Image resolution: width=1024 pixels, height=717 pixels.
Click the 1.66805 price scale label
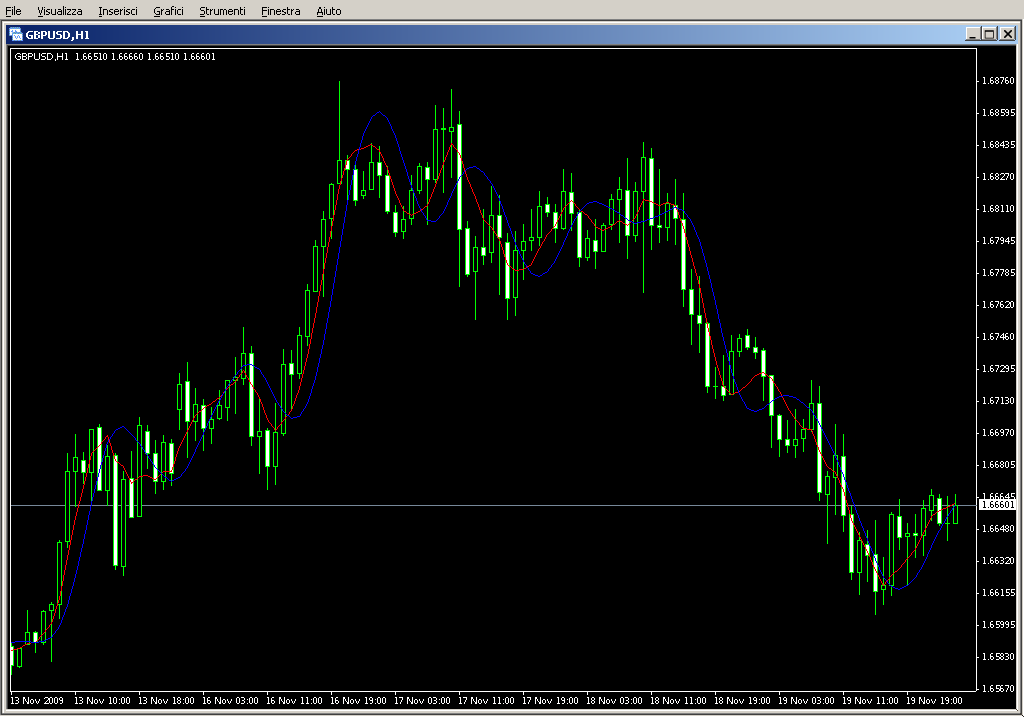pyautogui.click(x=999, y=465)
